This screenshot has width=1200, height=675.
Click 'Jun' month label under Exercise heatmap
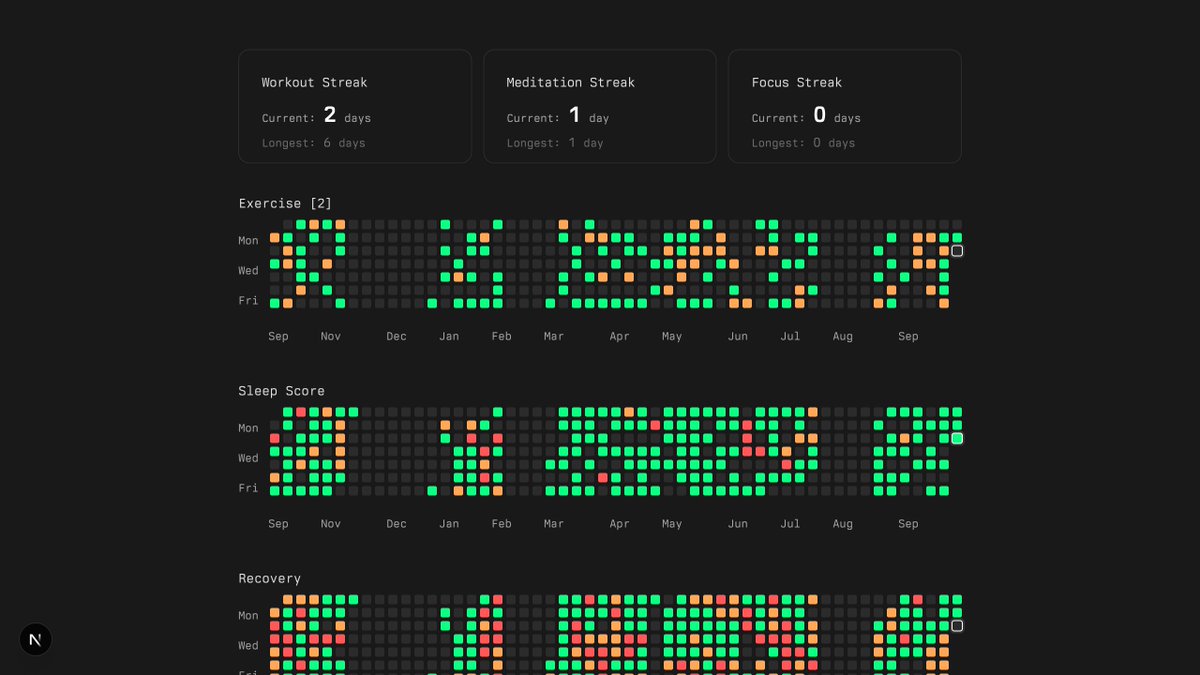coord(738,336)
